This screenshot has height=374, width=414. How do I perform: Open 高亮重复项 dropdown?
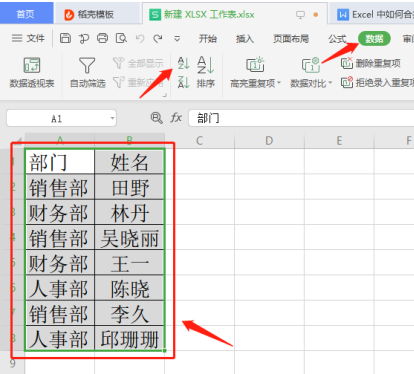click(x=255, y=72)
